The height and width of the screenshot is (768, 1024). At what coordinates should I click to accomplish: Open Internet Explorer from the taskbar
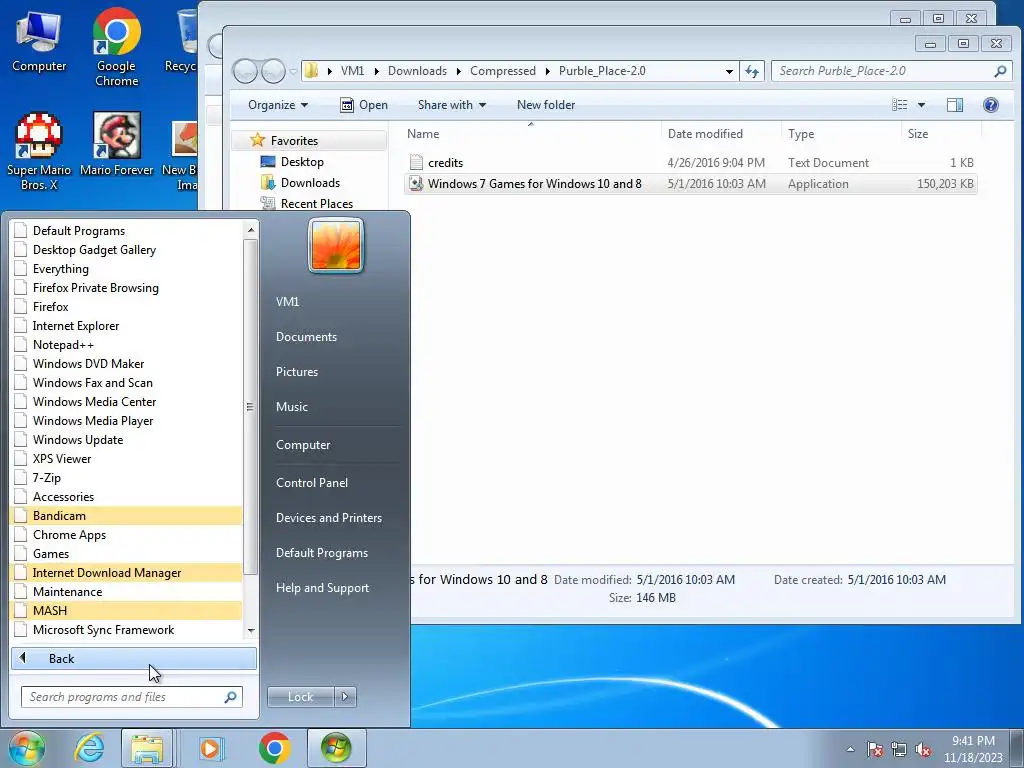click(x=89, y=748)
